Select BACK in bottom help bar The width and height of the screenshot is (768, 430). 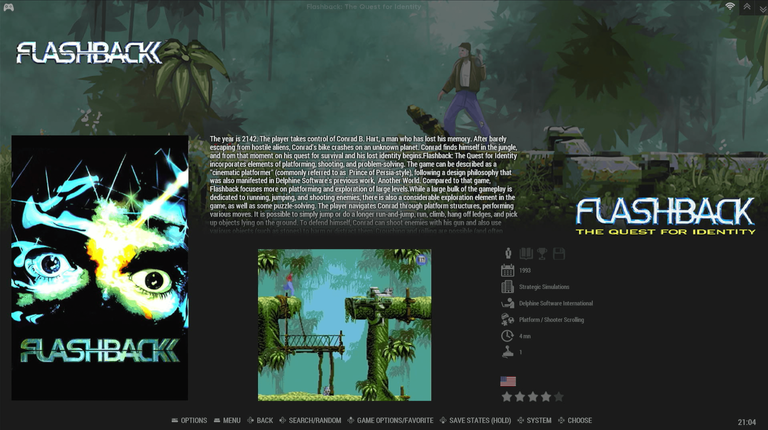point(265,420)
